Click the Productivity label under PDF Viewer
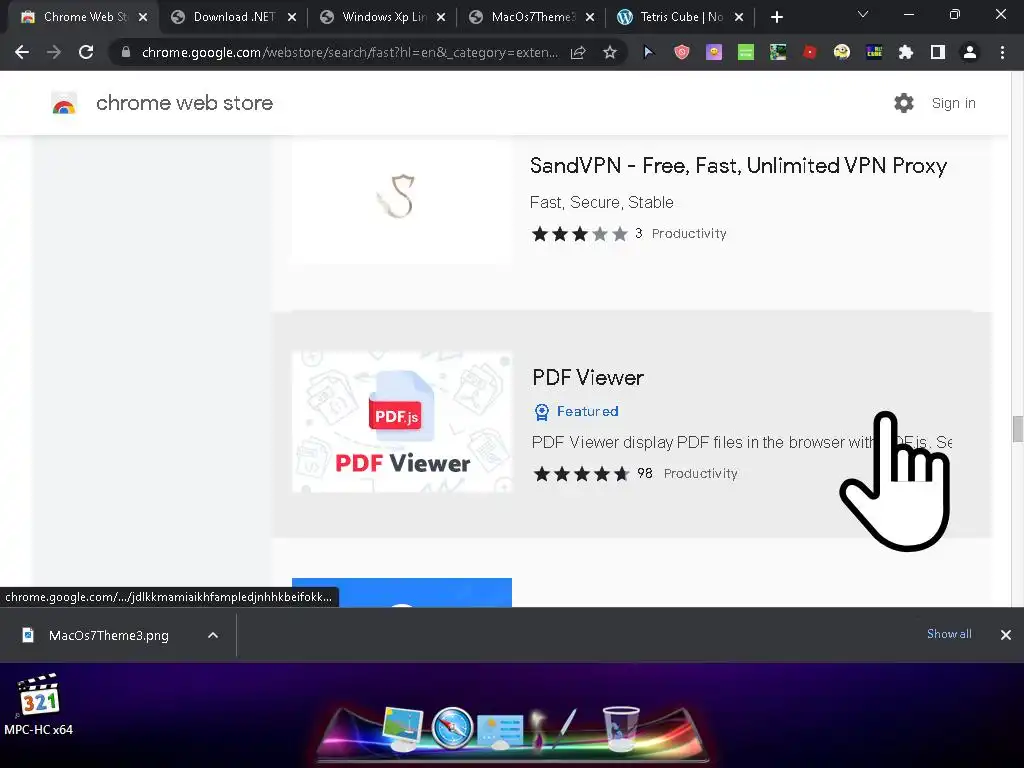 click(700, 473)
